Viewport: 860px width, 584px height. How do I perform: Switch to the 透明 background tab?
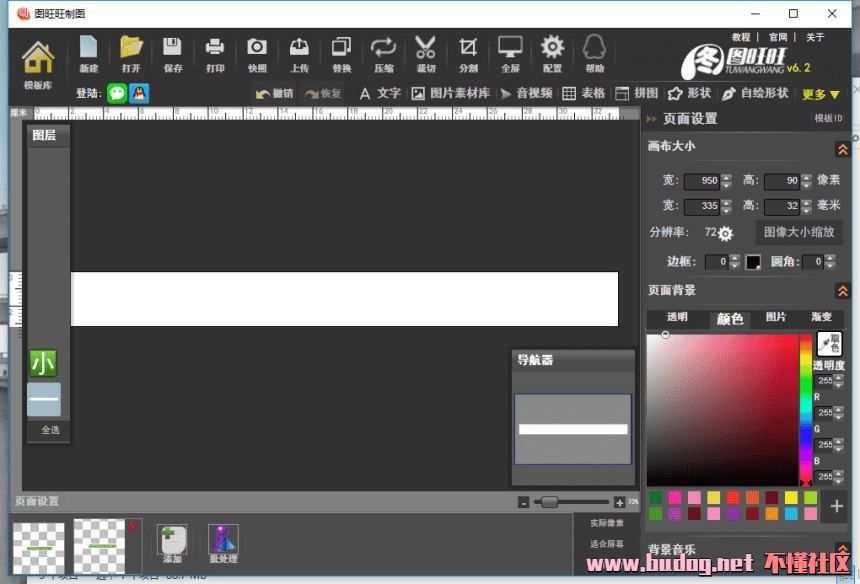[x=677, y=318]
